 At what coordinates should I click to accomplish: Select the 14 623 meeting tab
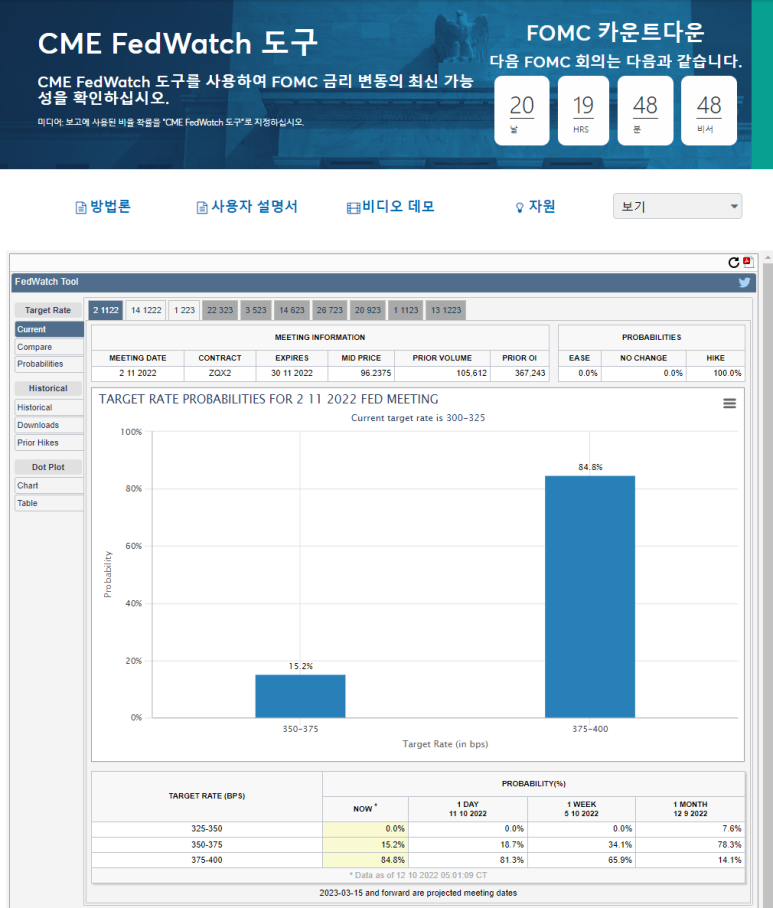click(292, 310)
